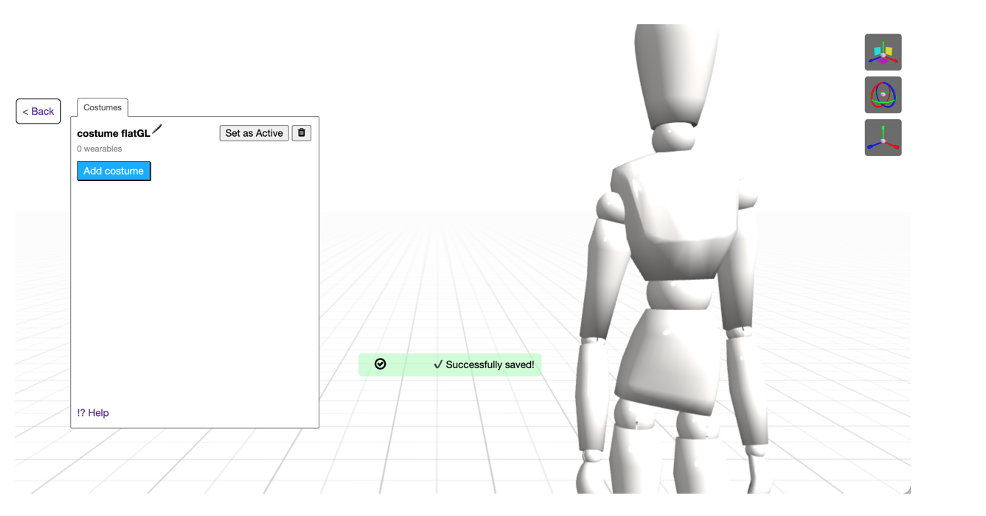The image size is (986, 516).
Task: Go back with the Back button
Action: click(38, 111)
